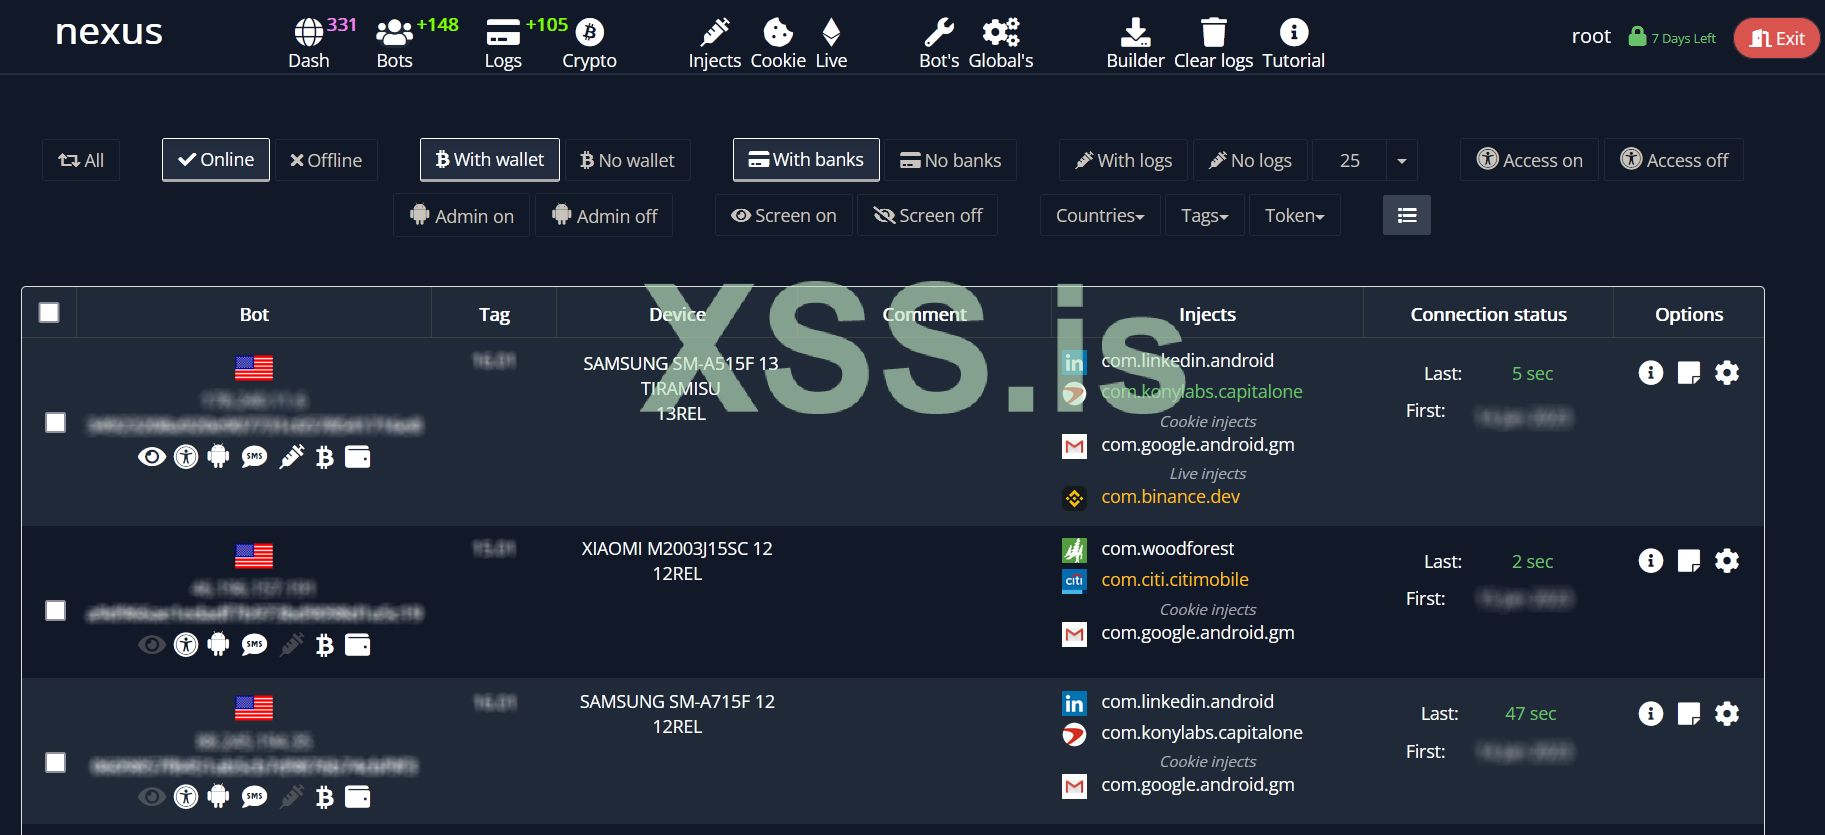The image size is (1825, 835).
Task: Click the wallet icon on XIAOMI row
Action: (x=358, y=645)
